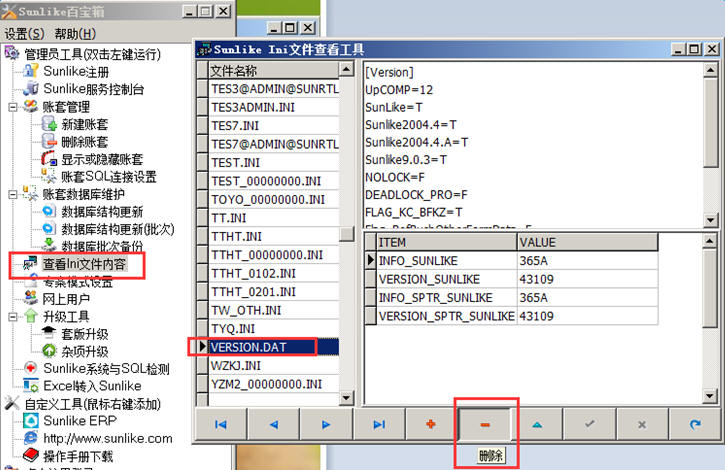The height and width of the screenshot is (470, 725).
Task: Go to next record navigator button
Action: pyautogui.click(x=326, y=424)
